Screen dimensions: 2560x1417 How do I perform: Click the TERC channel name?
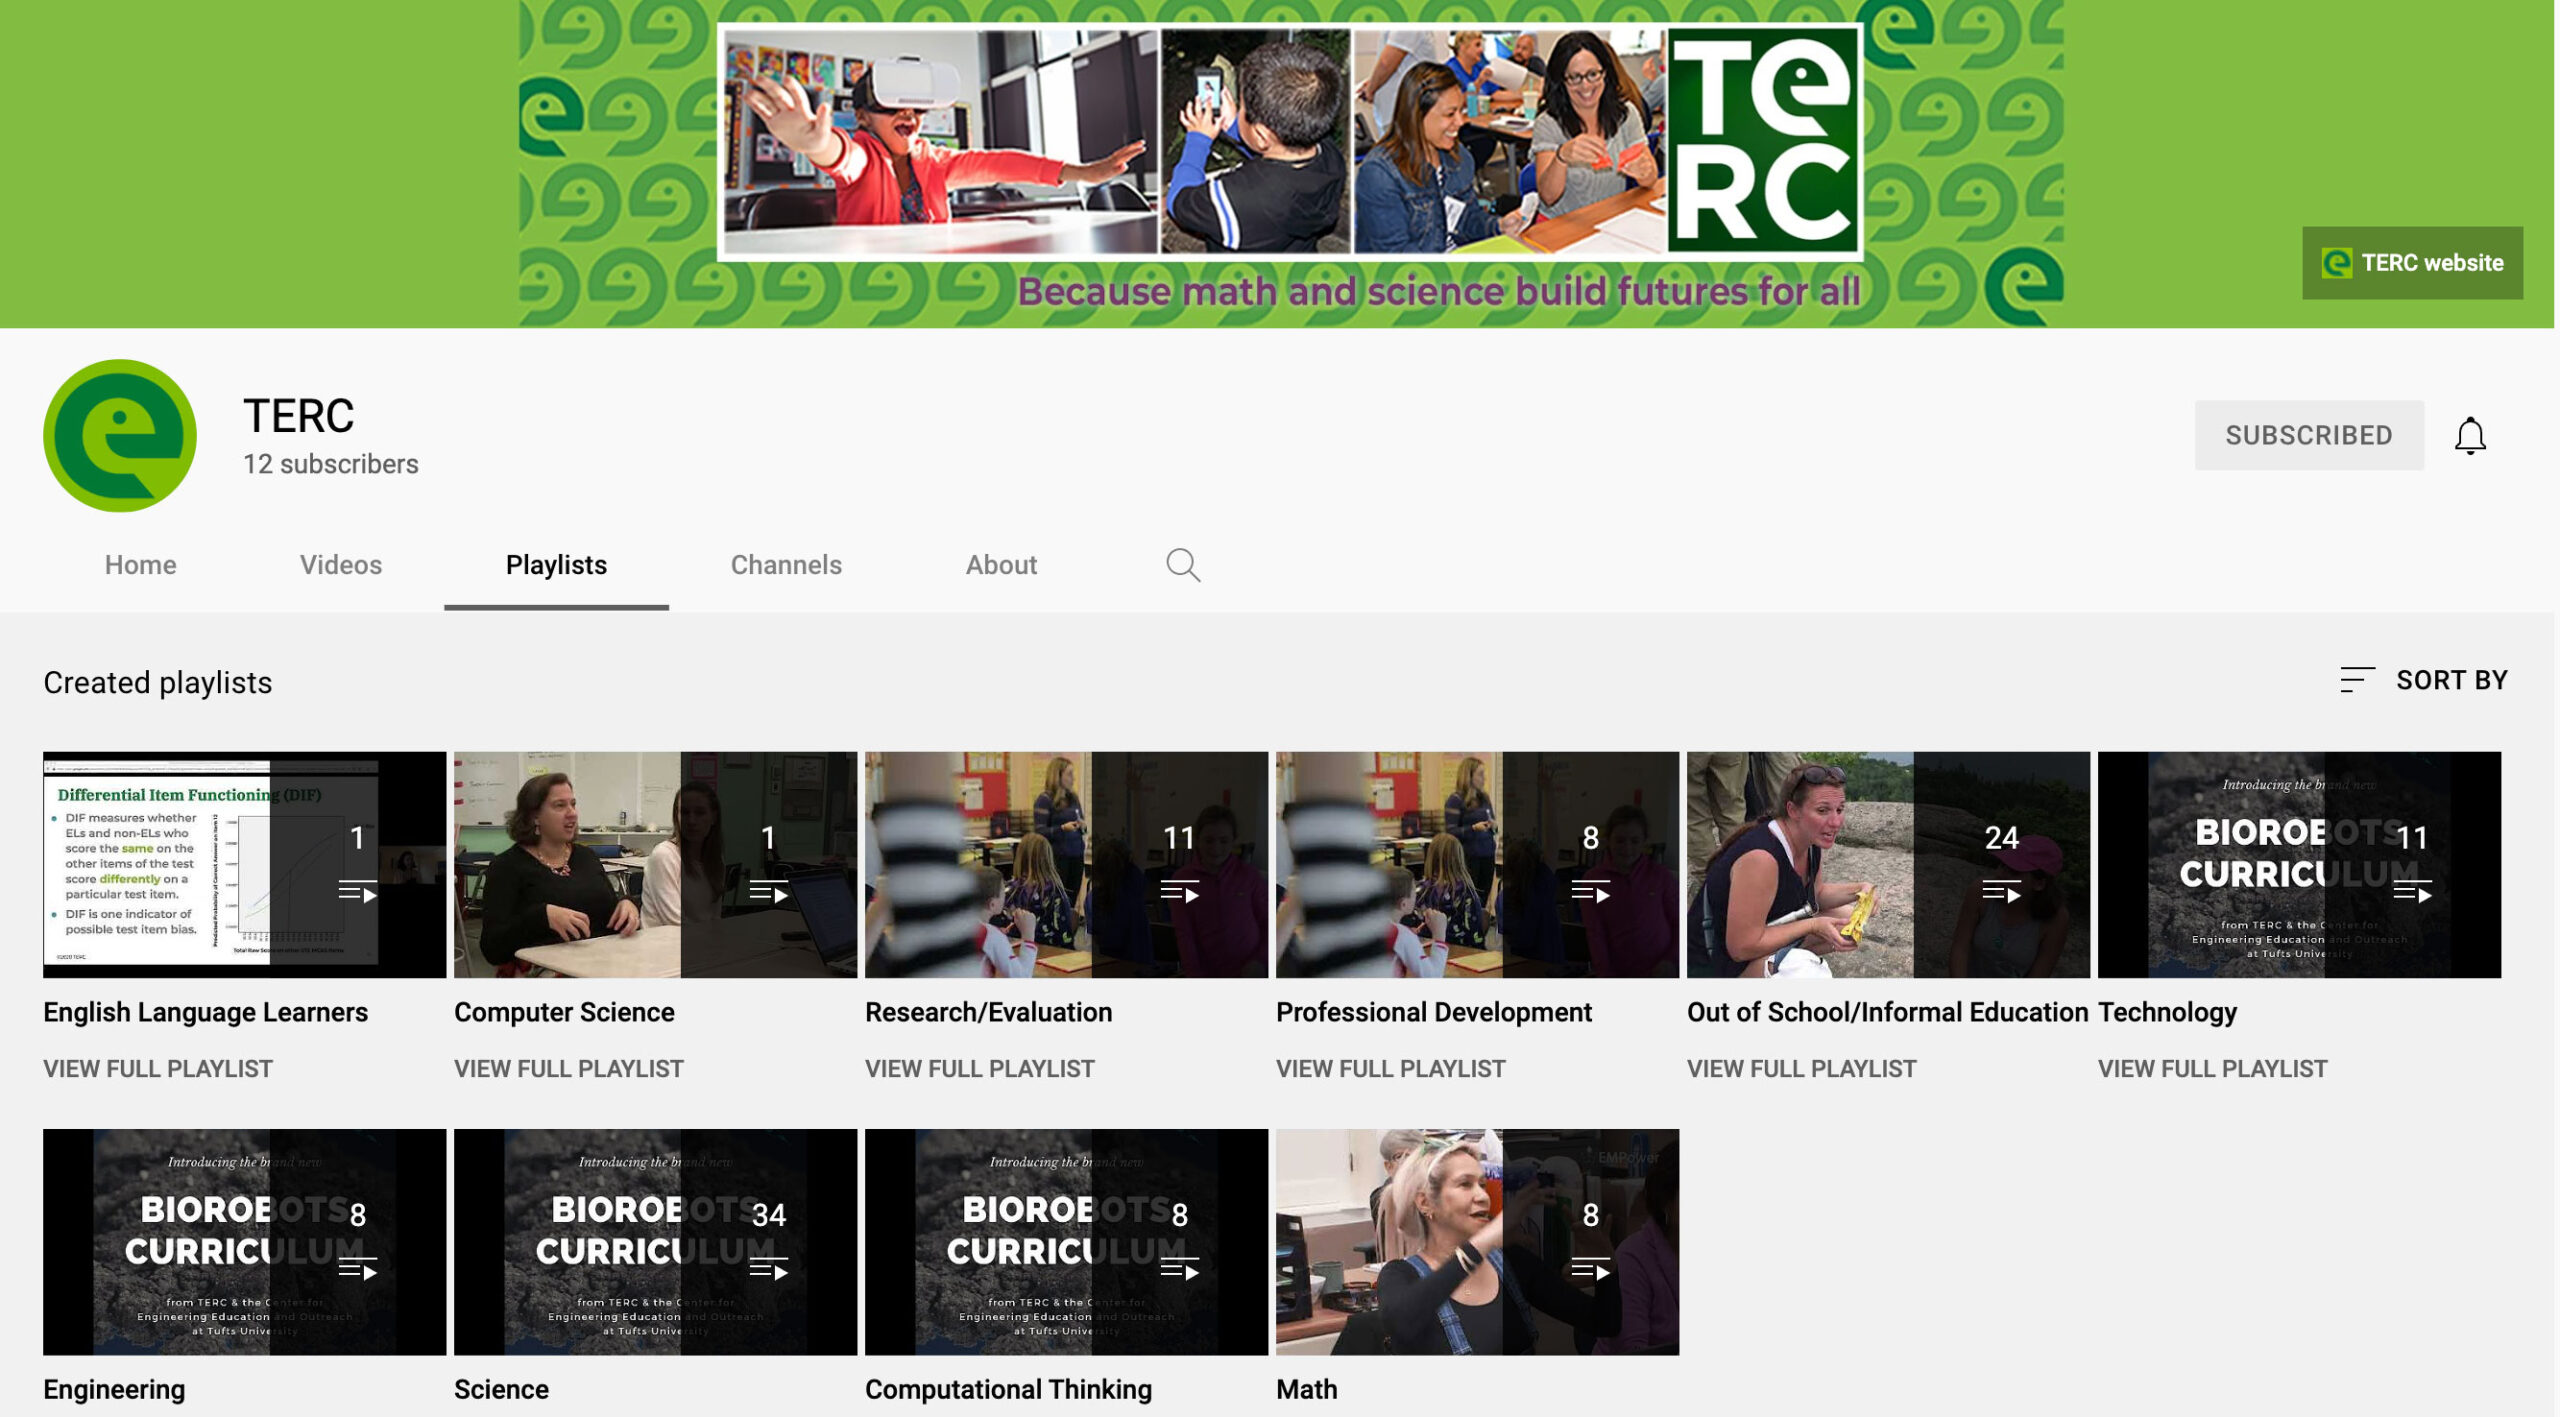point(298,416)
